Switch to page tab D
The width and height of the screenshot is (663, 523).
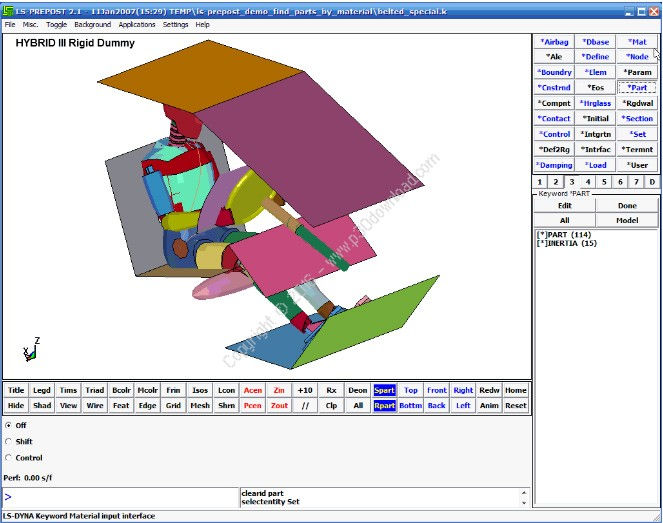point(652,182)
